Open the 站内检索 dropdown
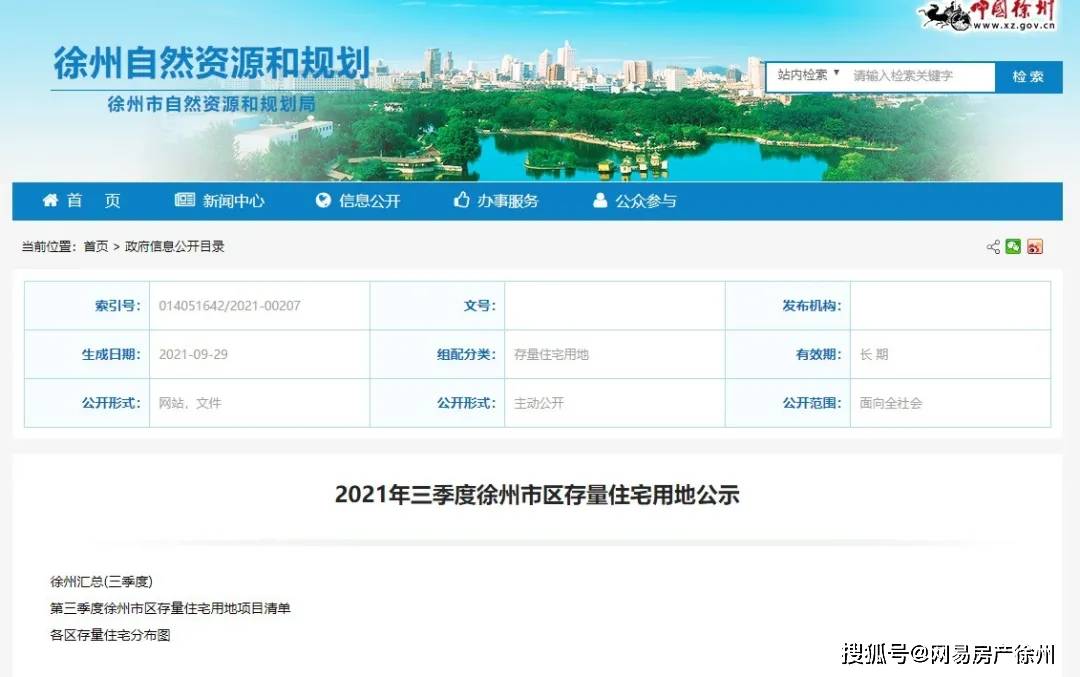The height and width of the screenshot is (677, 1080). [809, 75]
